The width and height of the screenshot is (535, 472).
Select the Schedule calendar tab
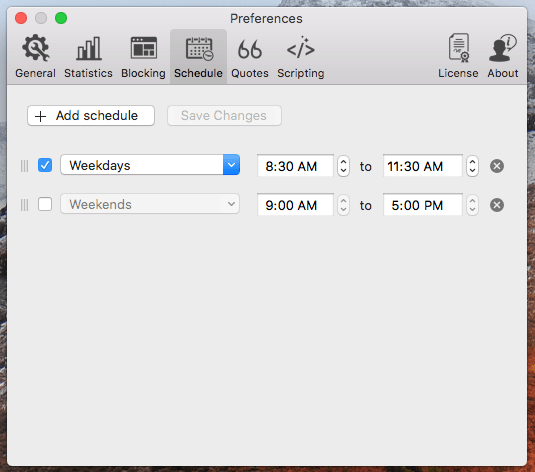pyautogui.click(x=198, y=57)
